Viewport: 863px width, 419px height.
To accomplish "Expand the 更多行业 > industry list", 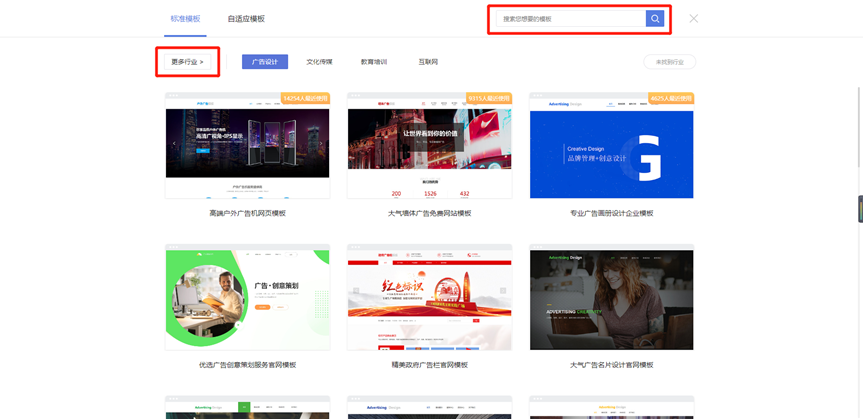I will [187, 62].
